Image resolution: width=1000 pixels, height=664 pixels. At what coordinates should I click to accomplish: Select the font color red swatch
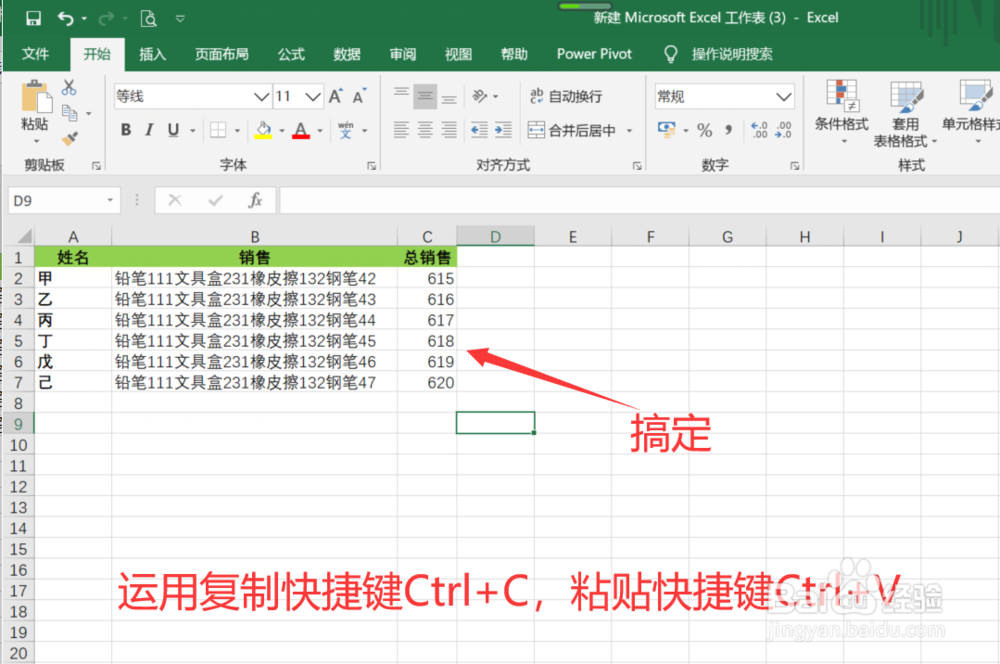tap(300, 136)
